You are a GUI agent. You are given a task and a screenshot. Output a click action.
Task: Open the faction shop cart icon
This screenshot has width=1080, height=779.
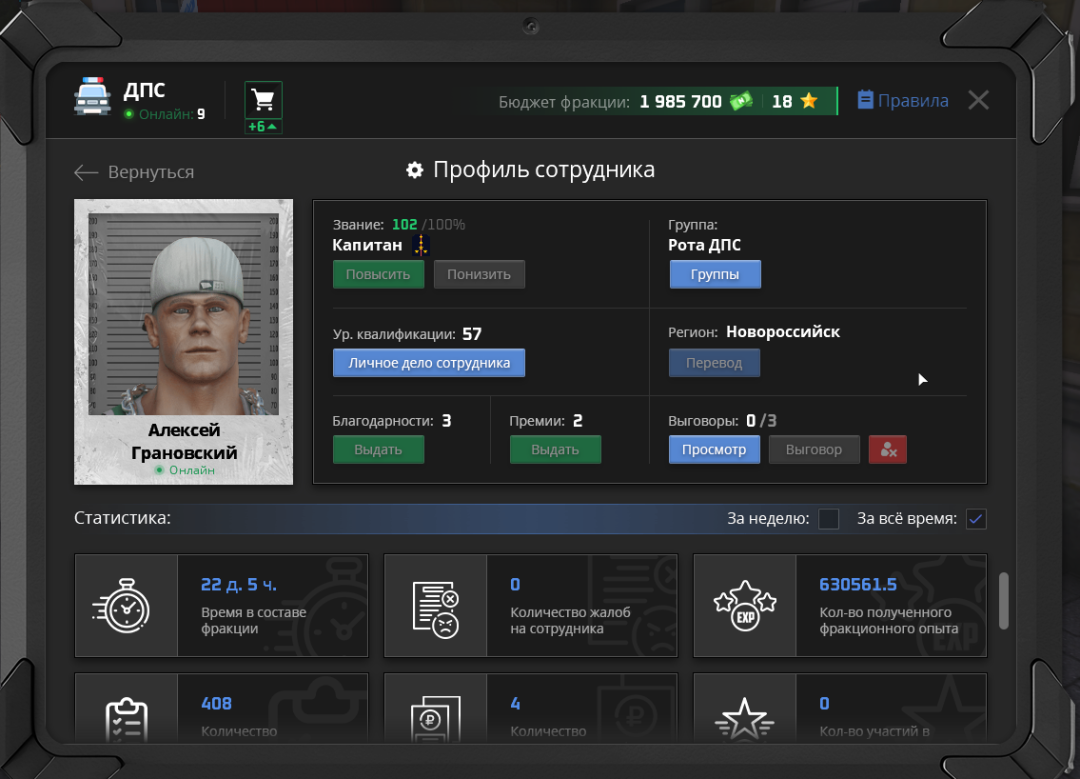click(263, 100)
